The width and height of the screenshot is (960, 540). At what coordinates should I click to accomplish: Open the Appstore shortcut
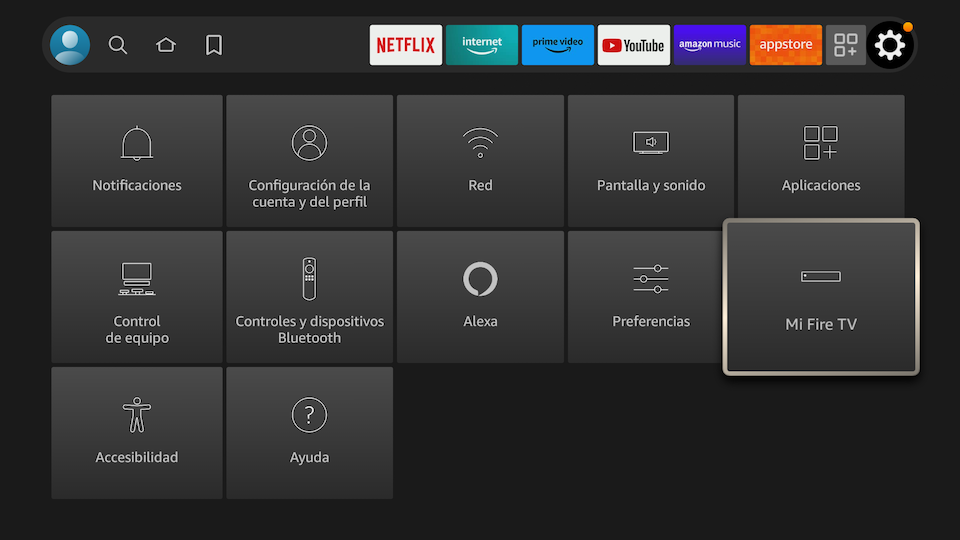point(785,45)
